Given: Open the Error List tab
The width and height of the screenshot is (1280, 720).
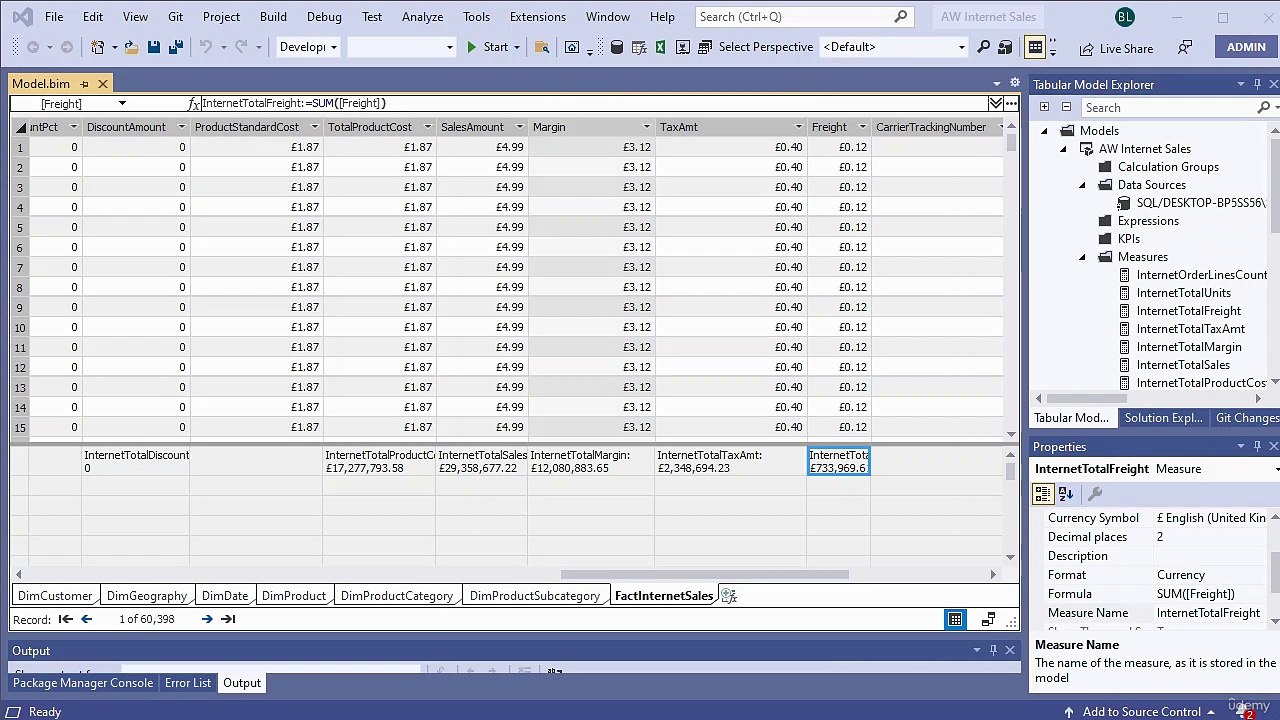Looking at the screenshot, I should [x=188, y=683].
